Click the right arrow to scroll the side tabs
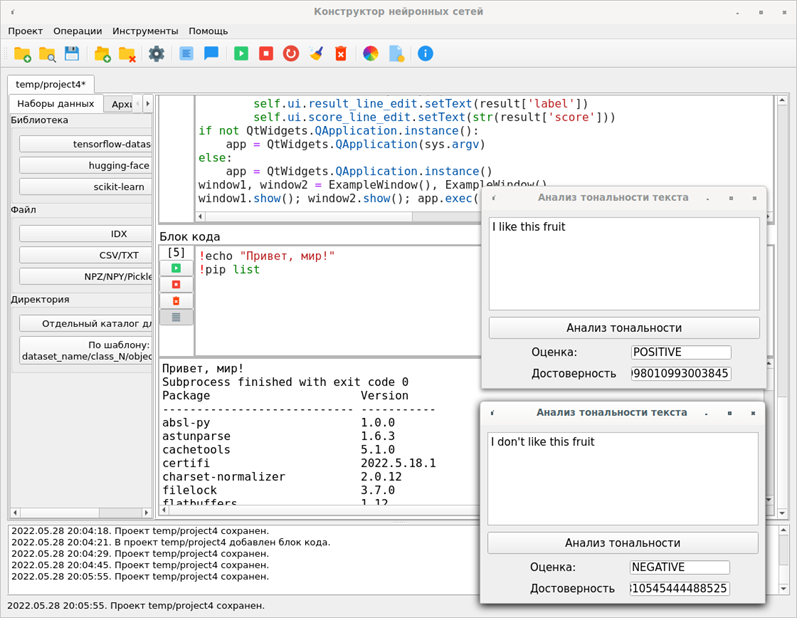797x618 pixels. (147, 104)
